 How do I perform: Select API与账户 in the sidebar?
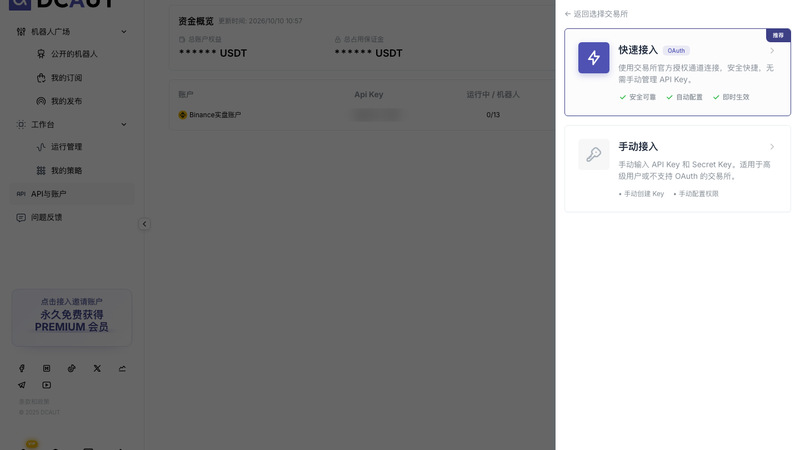72,194
